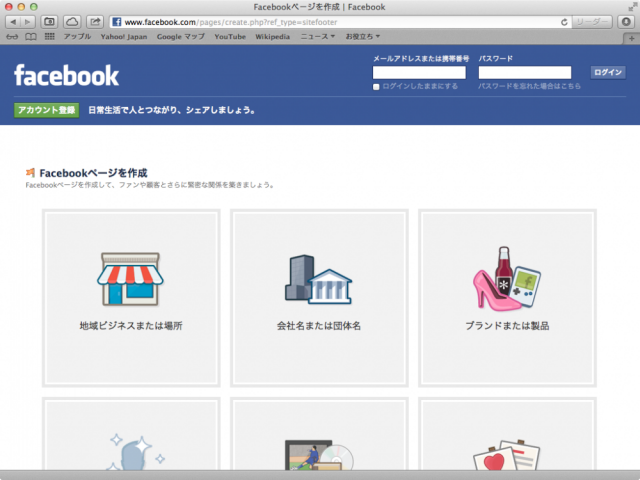Screen dimensions: 640x480
Task: Click the Facebookページを作成 heading
Action: pos(93,173)
